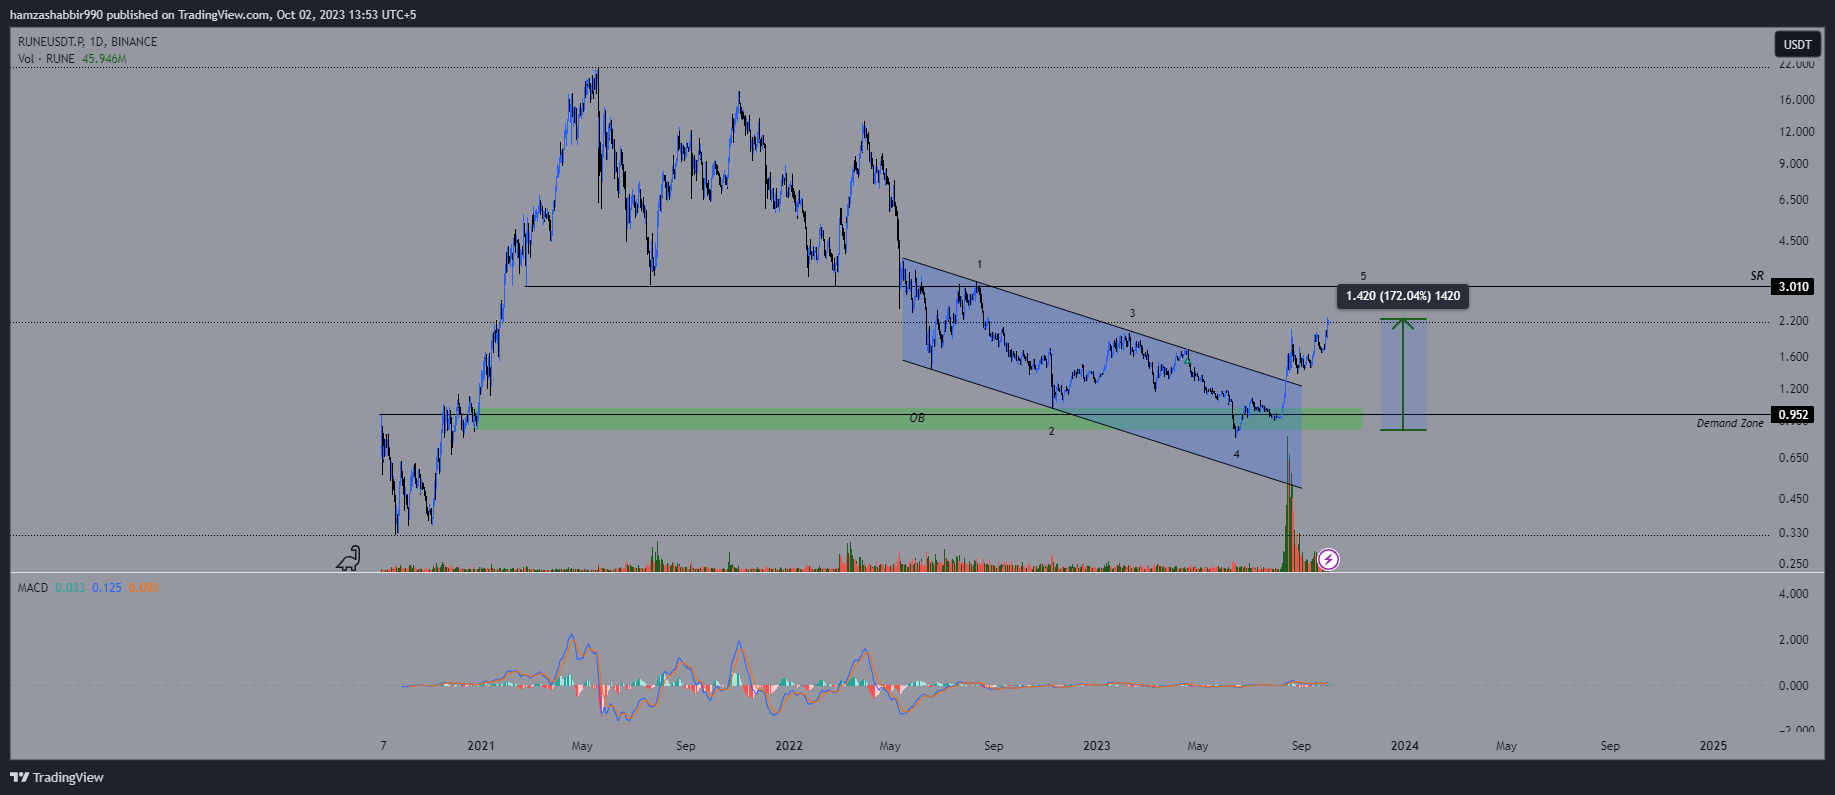Click the Vol · RUNE indicator label
This screenshot has width=1835, height=795.
[x=46, y=59]
